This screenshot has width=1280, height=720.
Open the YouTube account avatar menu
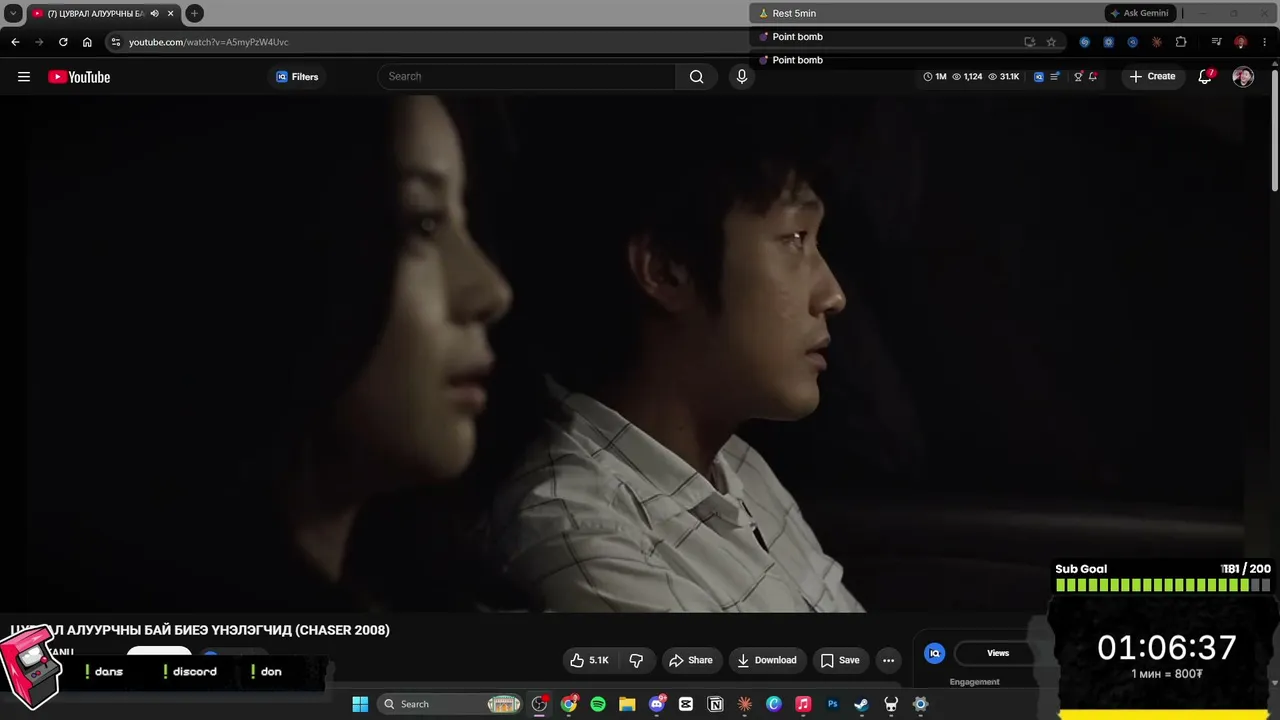pyautogui.click(x=1243, y=77)
